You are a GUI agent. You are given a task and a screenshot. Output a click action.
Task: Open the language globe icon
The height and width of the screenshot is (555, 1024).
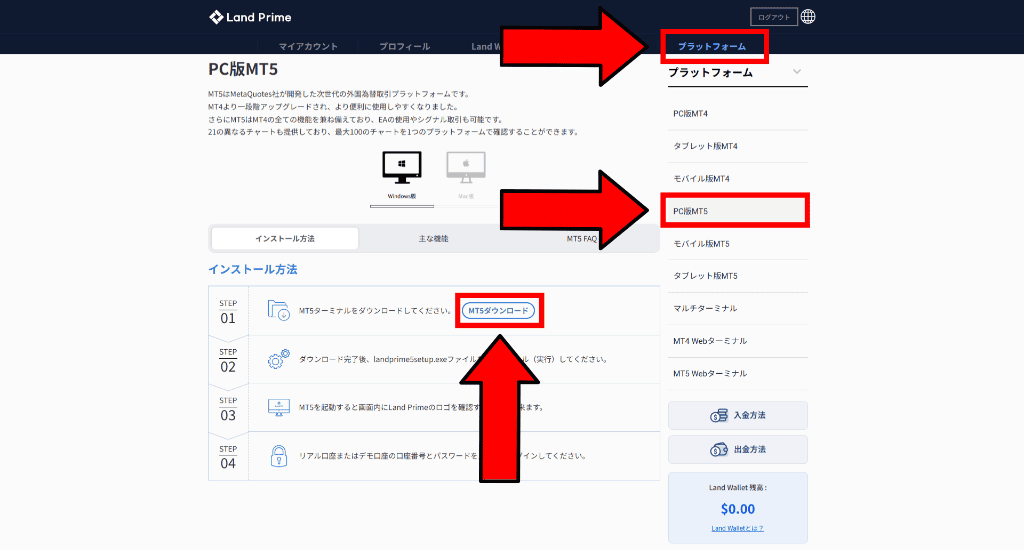pos(808,17)
